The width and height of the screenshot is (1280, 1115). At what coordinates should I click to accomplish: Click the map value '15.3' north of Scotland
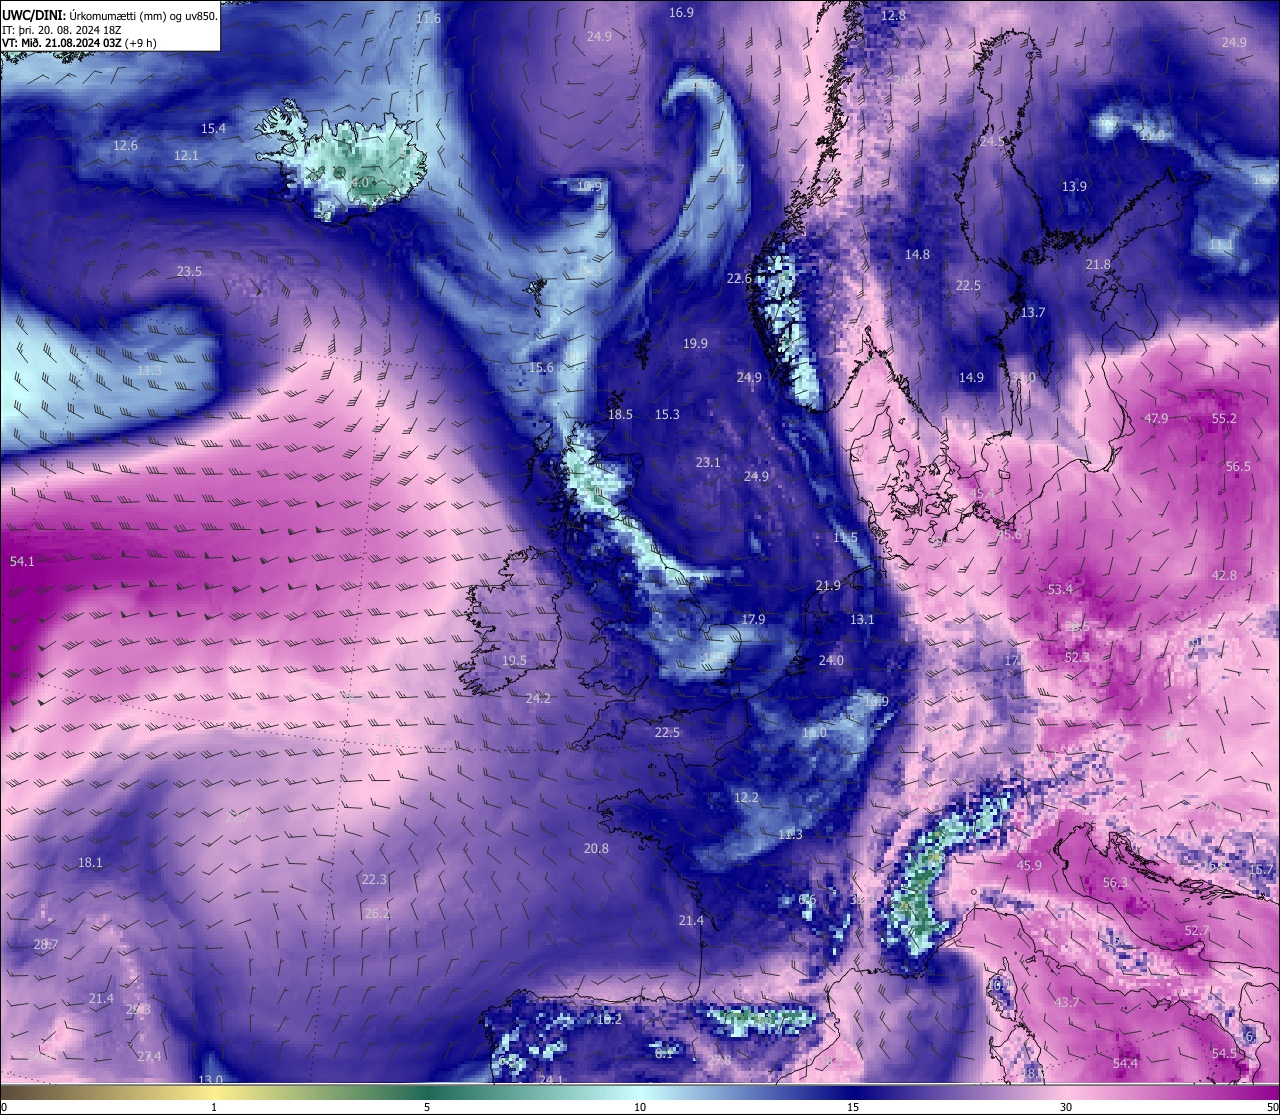(667, 415)
